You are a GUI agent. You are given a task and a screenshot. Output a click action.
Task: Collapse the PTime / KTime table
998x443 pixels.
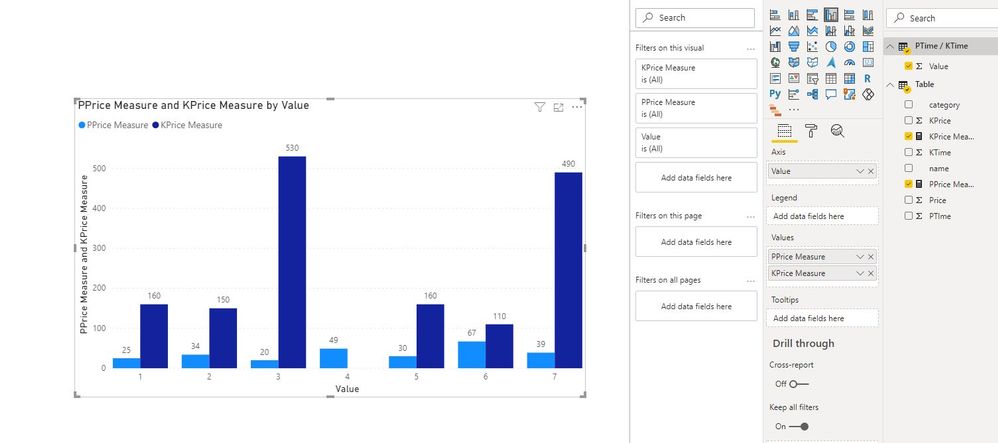point(890,46)
